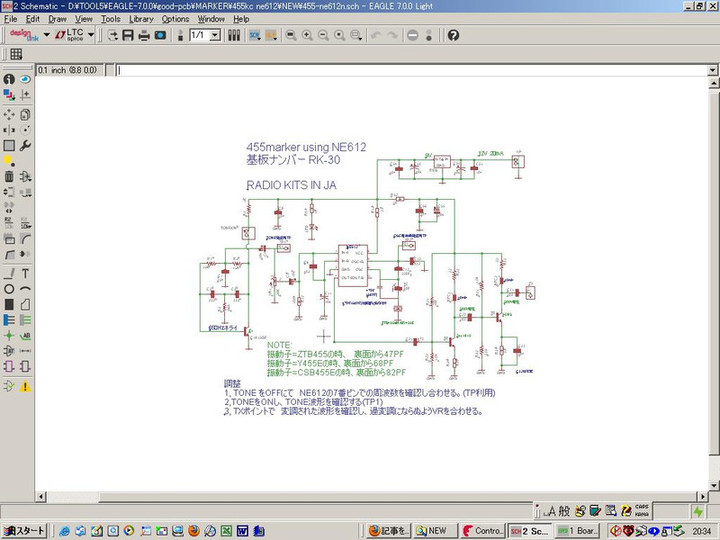Click the Print icon in toolbar
720x540 pixels.
point(144,35)
